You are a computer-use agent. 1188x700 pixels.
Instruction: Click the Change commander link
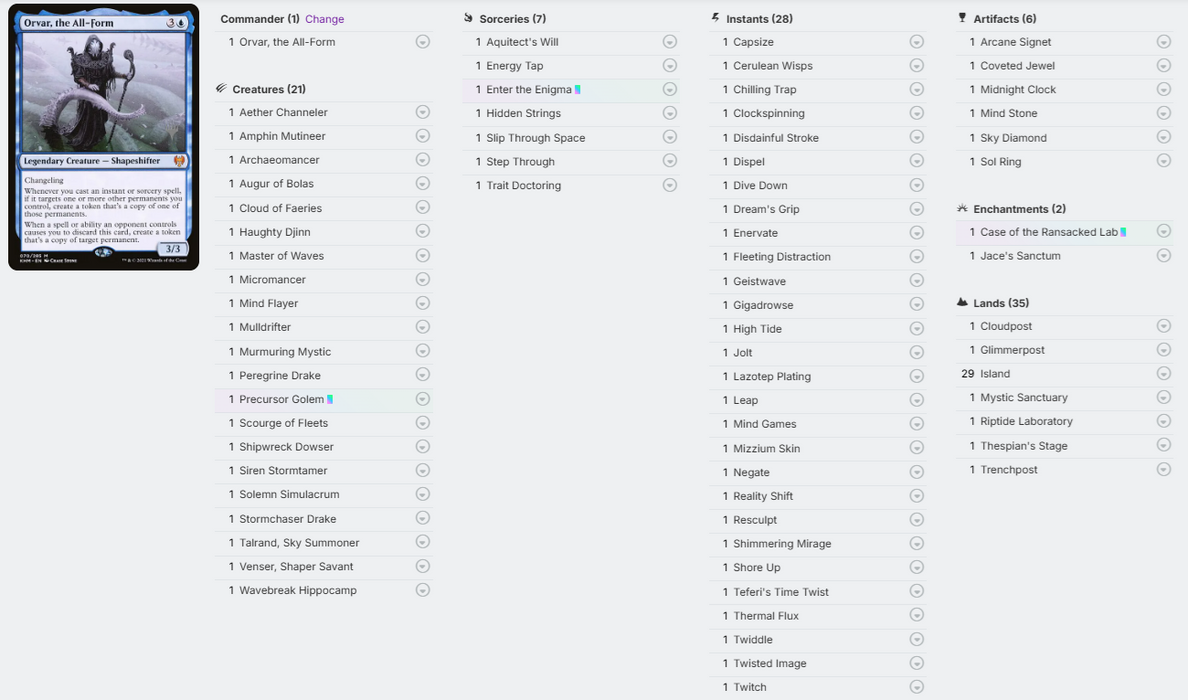pos(324,19)
